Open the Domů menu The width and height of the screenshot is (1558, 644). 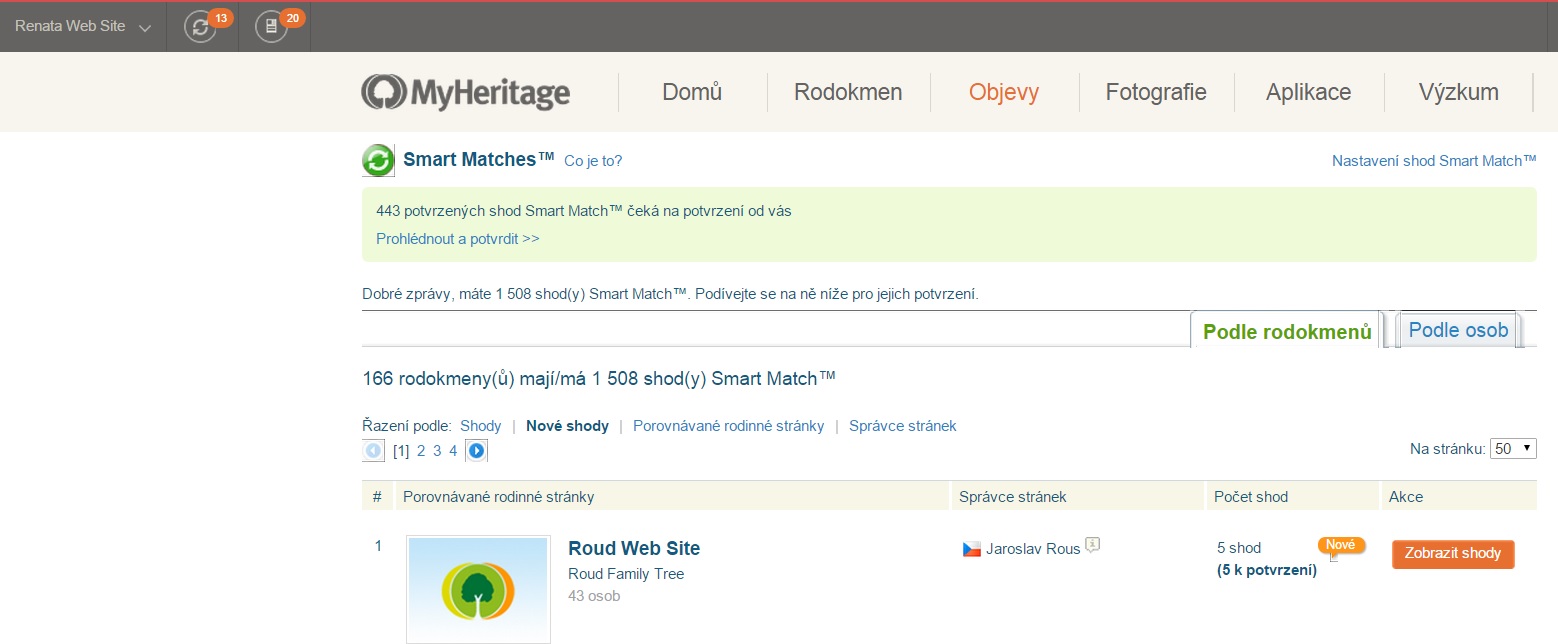coord(692,93)
